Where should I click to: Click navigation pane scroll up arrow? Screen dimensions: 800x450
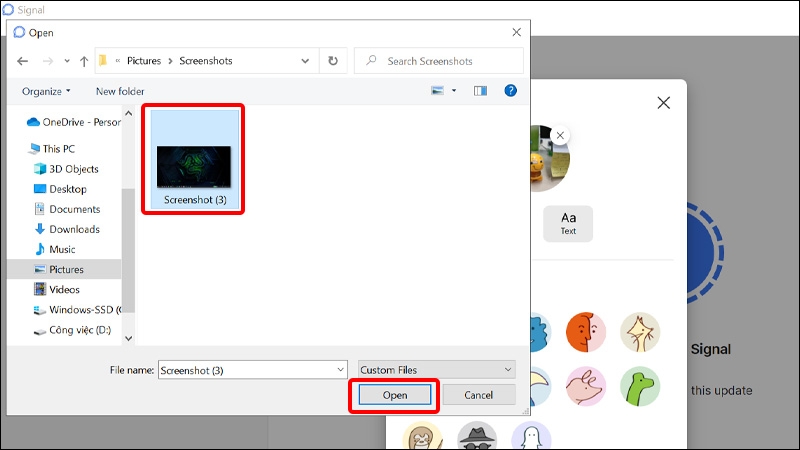click(x=129, y=113)
